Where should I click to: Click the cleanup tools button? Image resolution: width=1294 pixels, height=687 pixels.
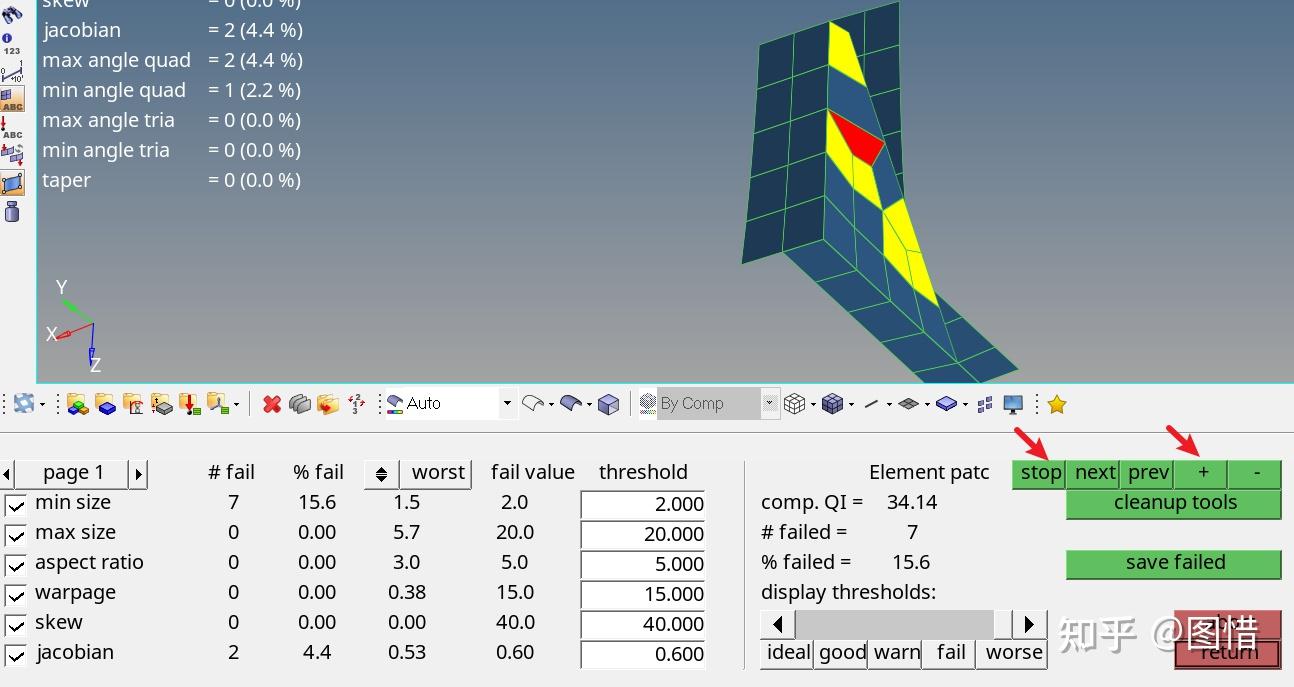pos(1174,503)
